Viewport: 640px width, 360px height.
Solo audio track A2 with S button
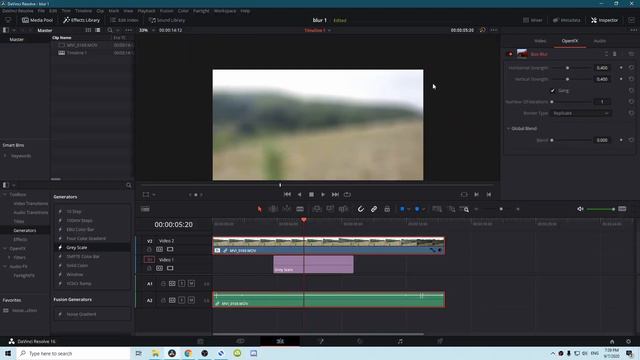pyautogui.click(x=181, y=300)
